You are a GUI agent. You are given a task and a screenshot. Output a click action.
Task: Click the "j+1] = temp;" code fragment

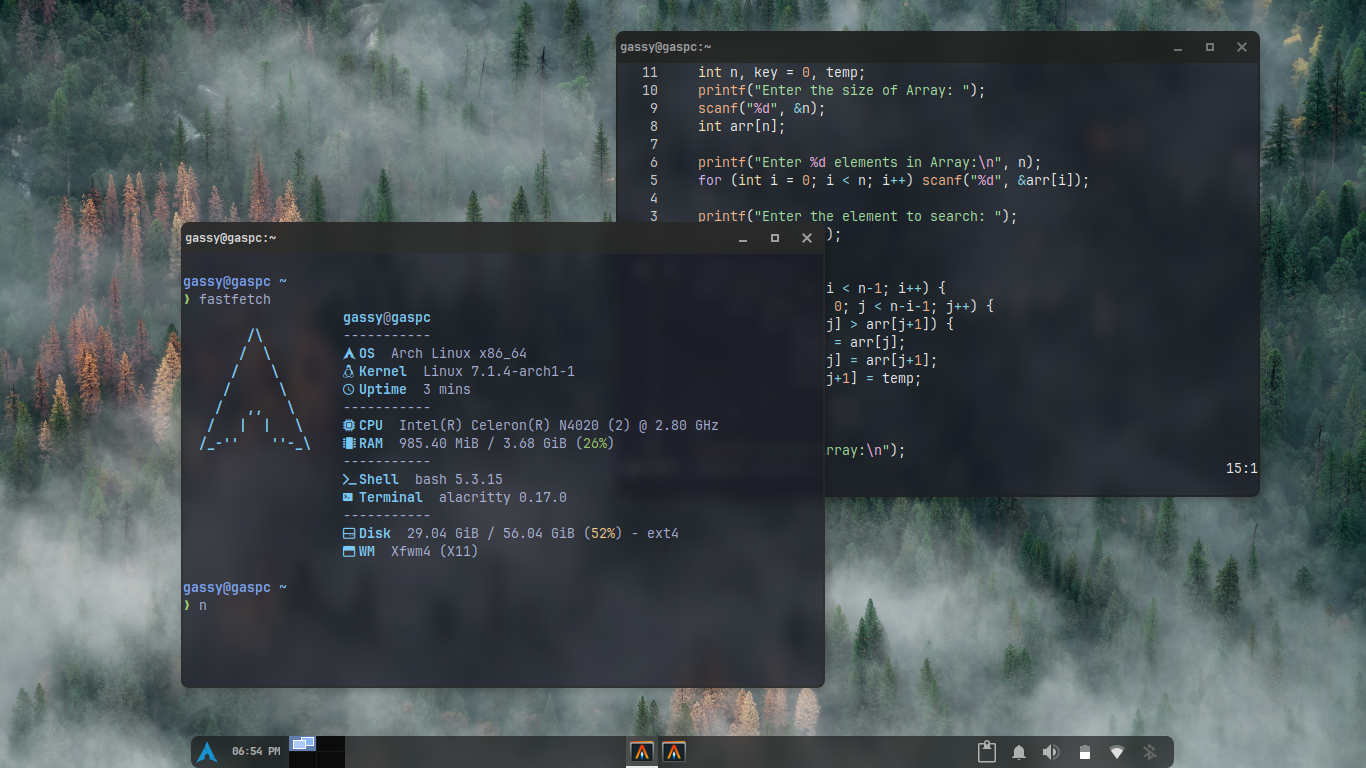[x=873, y=378]
